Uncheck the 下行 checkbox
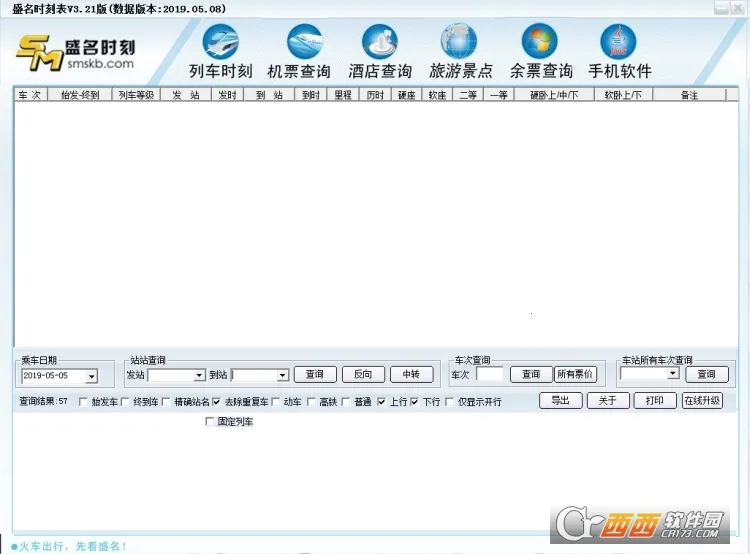 tap(414, 402)
